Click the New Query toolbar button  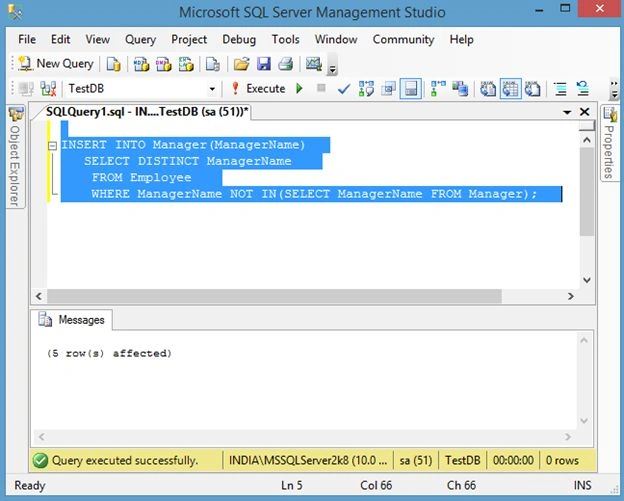pyautogui.click(x=55, y=64)
